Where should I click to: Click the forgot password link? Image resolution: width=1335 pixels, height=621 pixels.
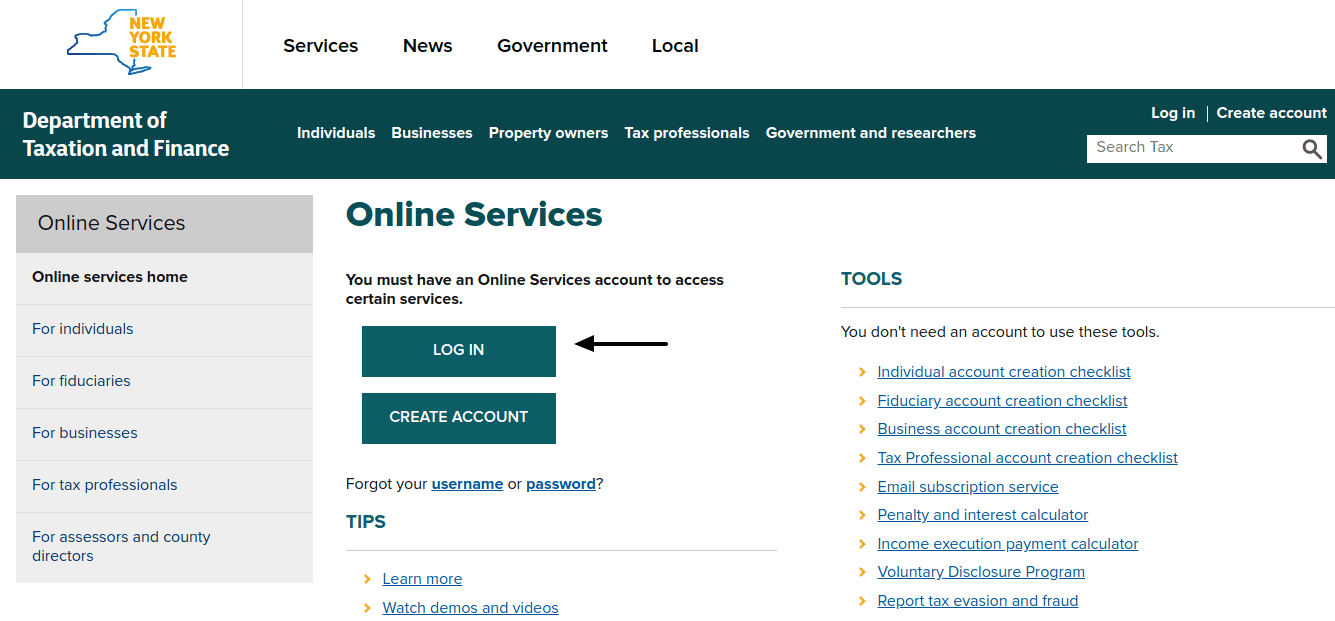(560, 483)
